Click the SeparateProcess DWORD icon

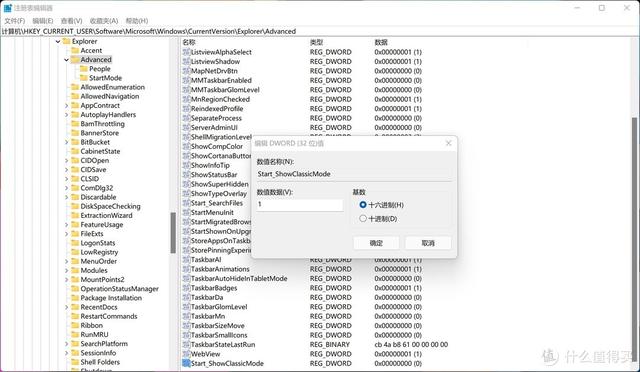(x=187, y=118)
